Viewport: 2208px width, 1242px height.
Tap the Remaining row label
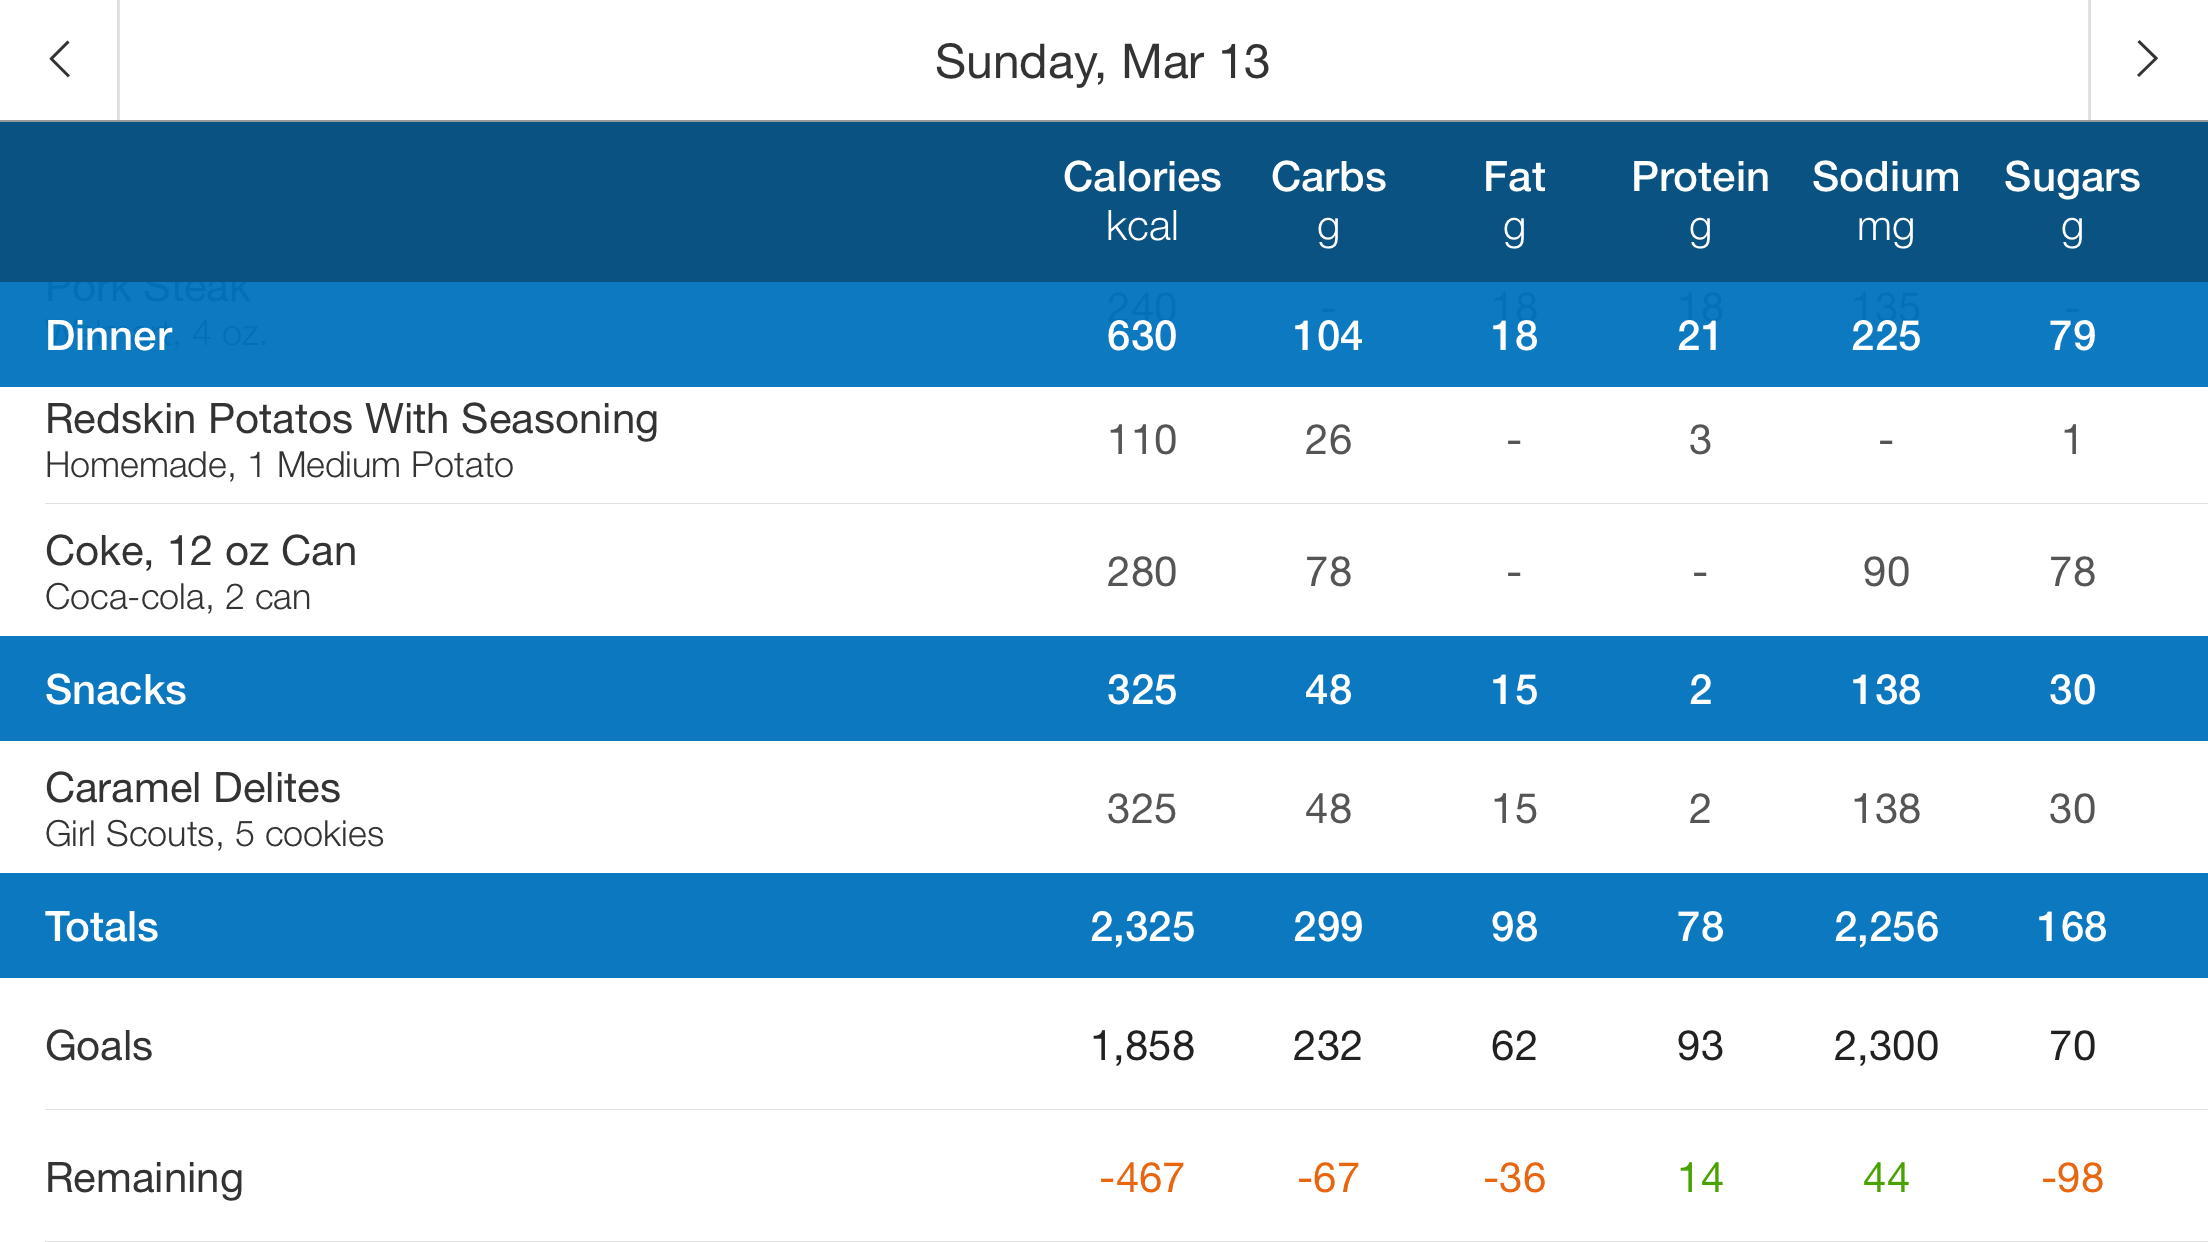[144, 1178]
